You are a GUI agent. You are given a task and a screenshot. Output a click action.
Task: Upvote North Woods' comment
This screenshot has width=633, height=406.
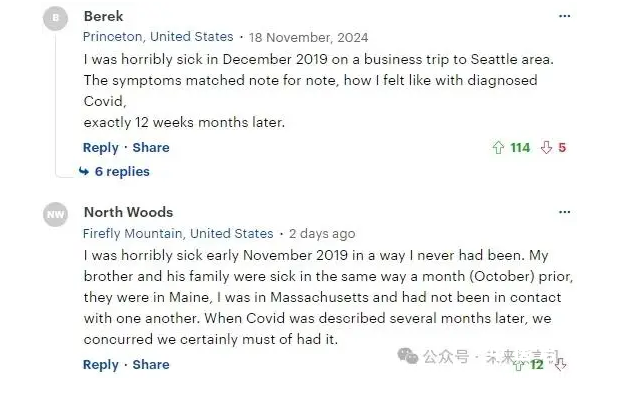click(519, 365)
